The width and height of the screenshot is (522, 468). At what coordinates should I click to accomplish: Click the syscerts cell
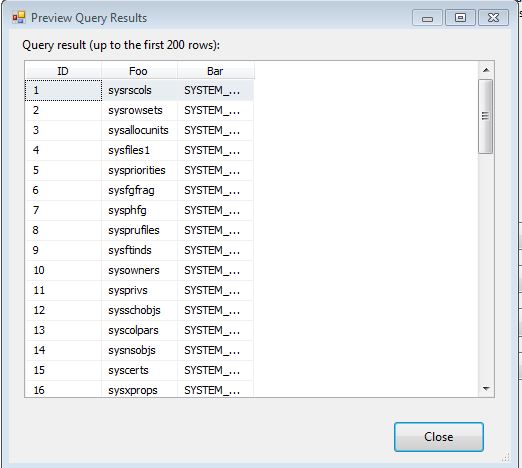pyautogui.click(x=139, y=370)
